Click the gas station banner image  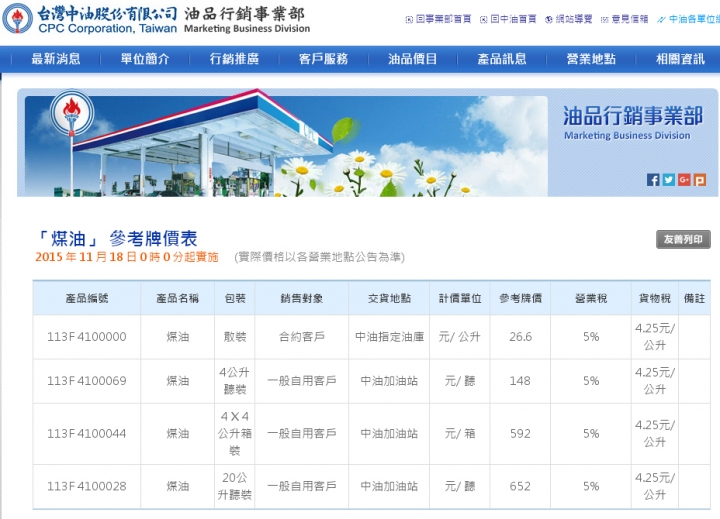click(x=286, y=146)
